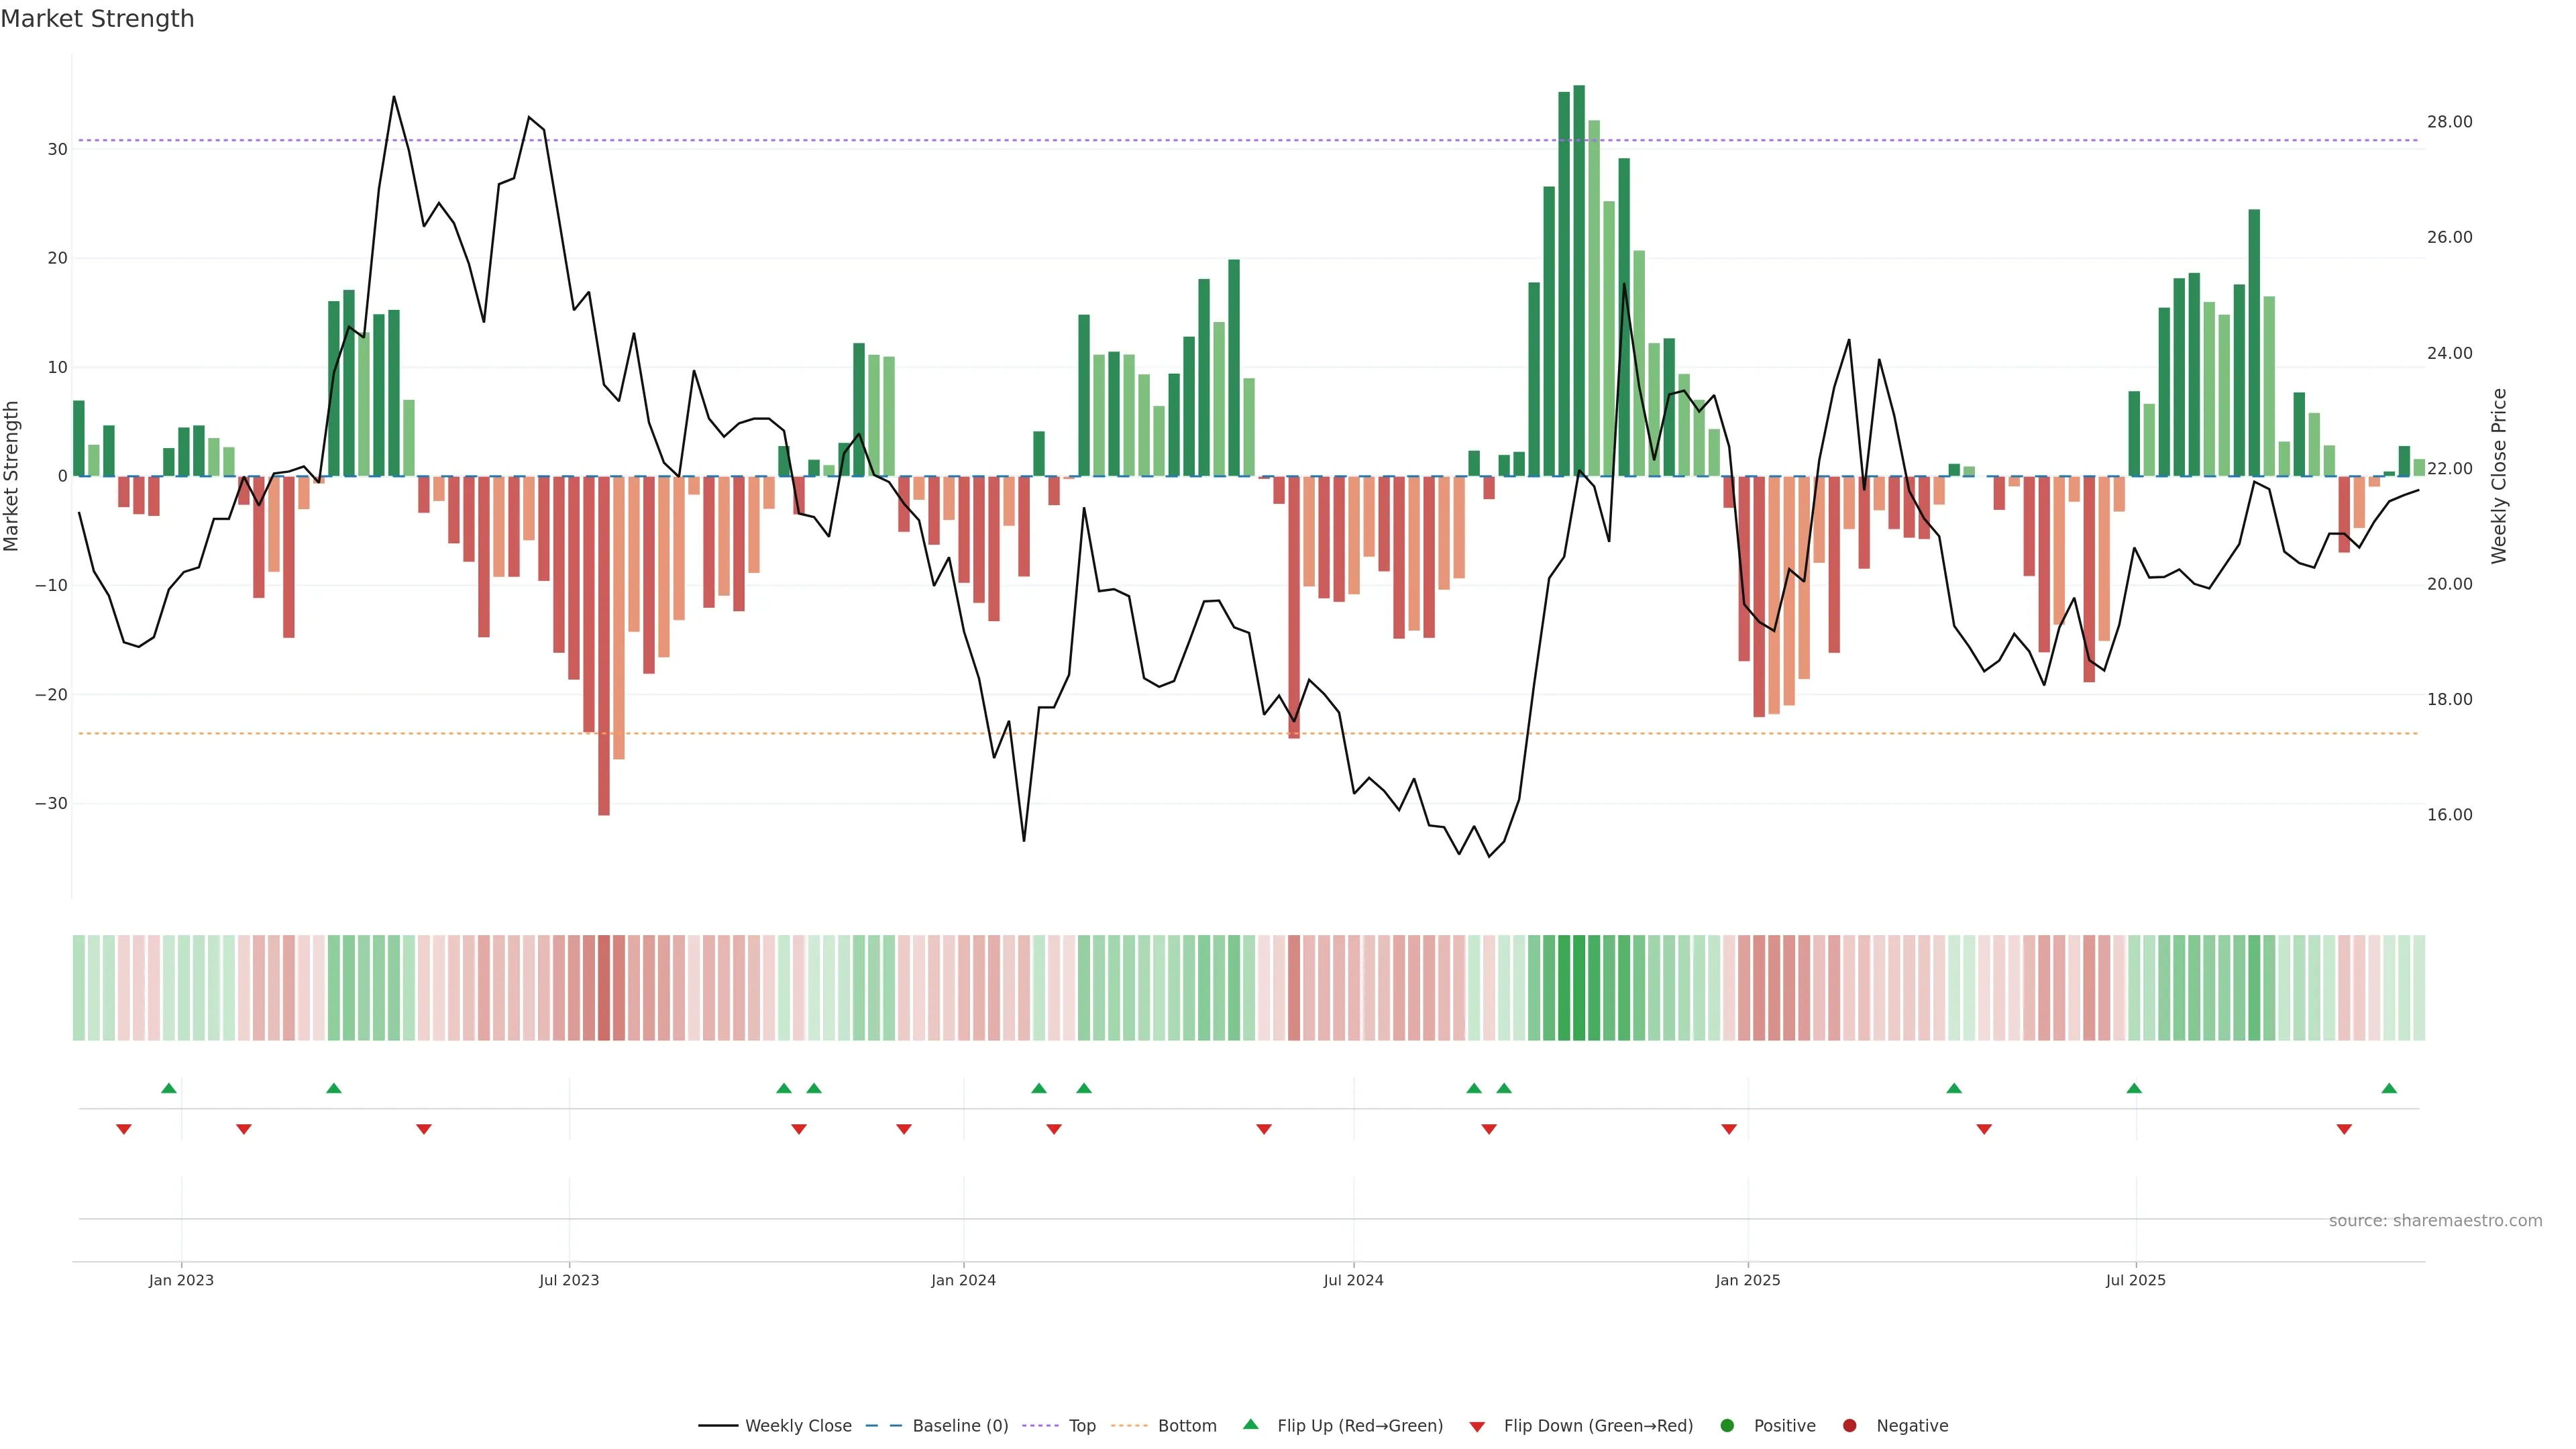Screen dimensions: 2576x1449
Task: Click the Flip Down red triangle legend icon
Action: click(x=1477, y=1427)
